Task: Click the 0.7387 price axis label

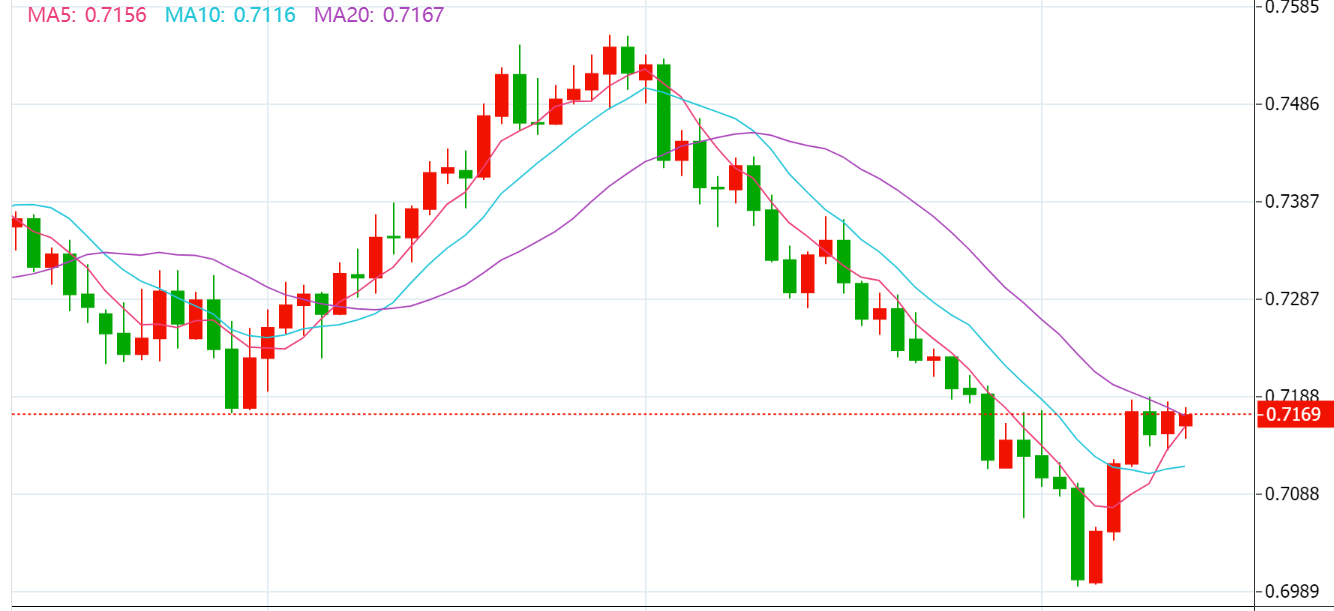Action: (1292, 201)
